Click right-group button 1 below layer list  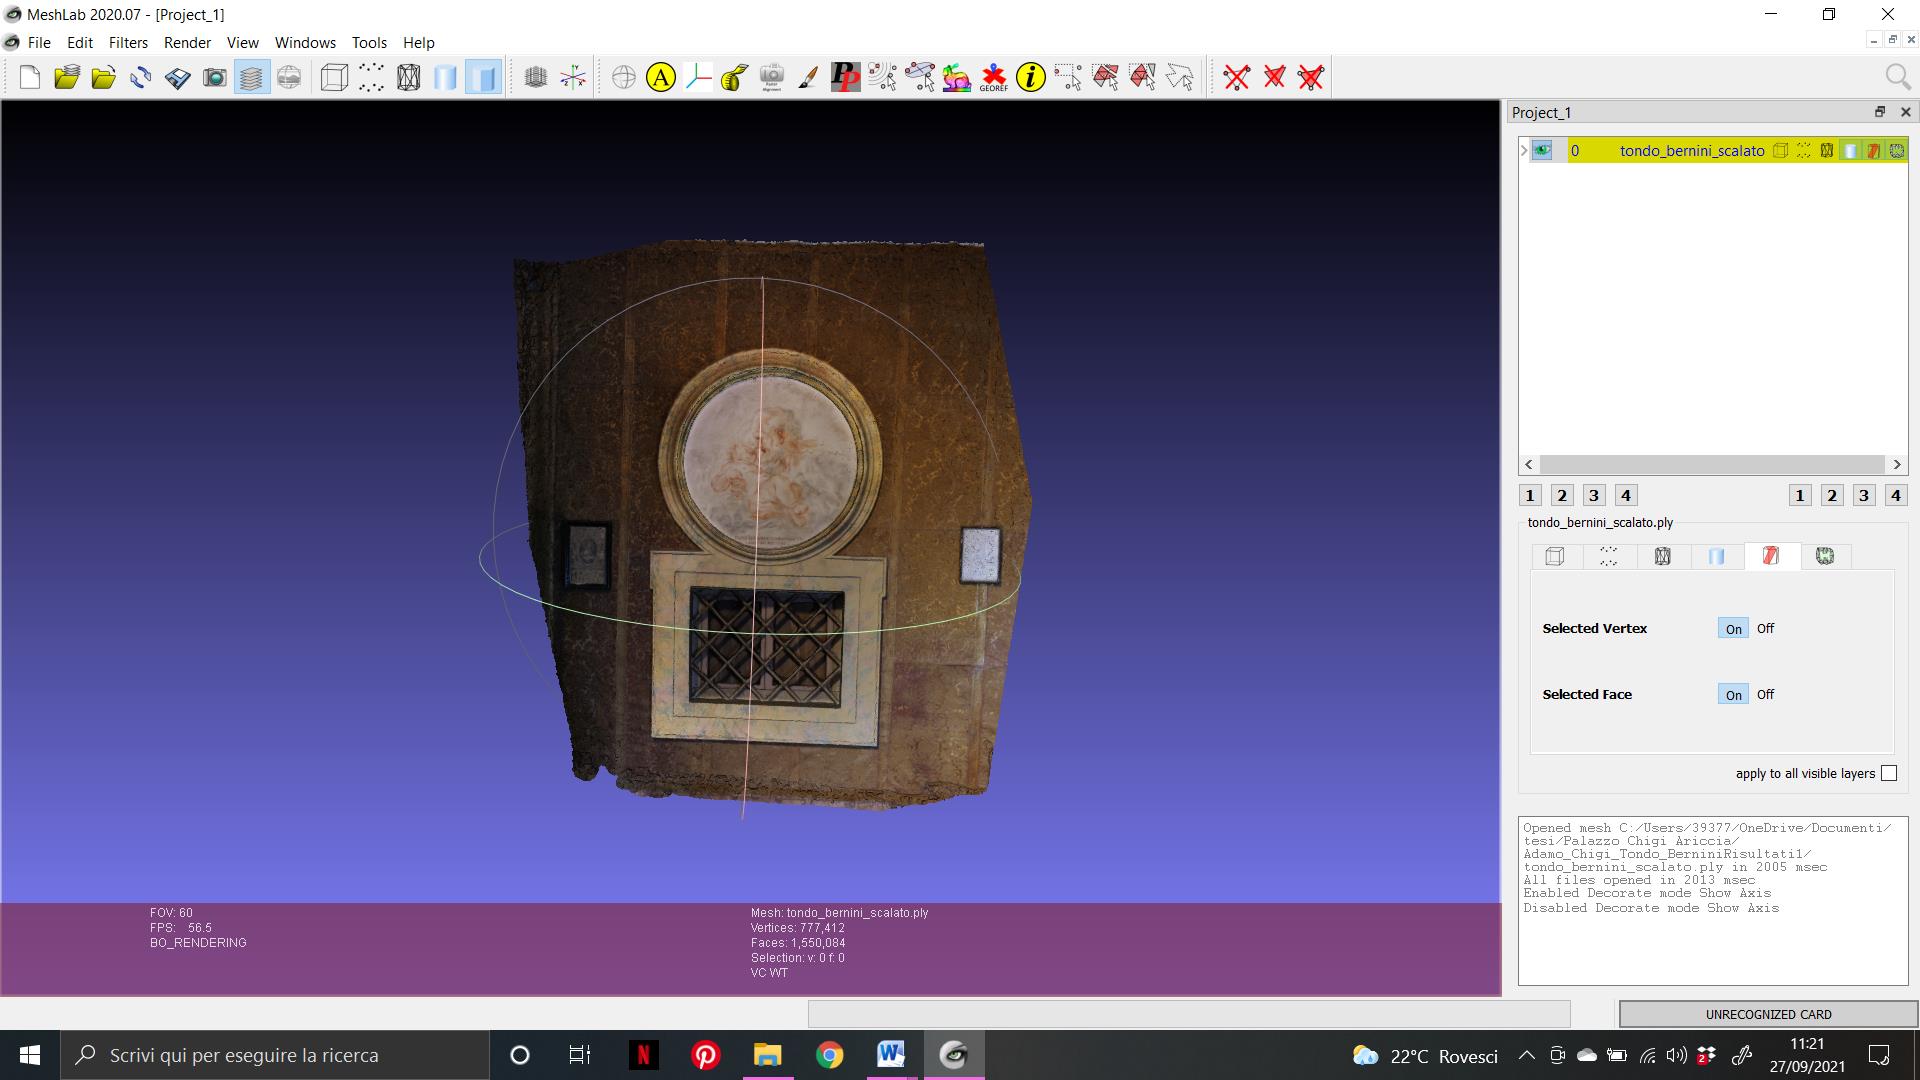click(x=1800, y=495)
